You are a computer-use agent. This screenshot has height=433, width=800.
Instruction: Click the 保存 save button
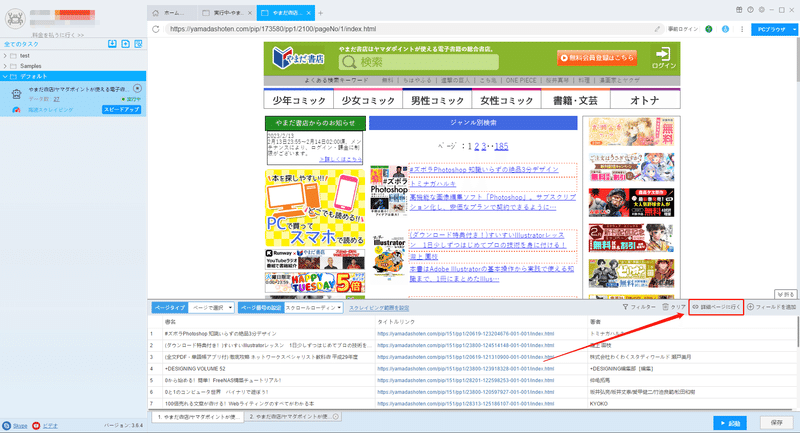776,423
